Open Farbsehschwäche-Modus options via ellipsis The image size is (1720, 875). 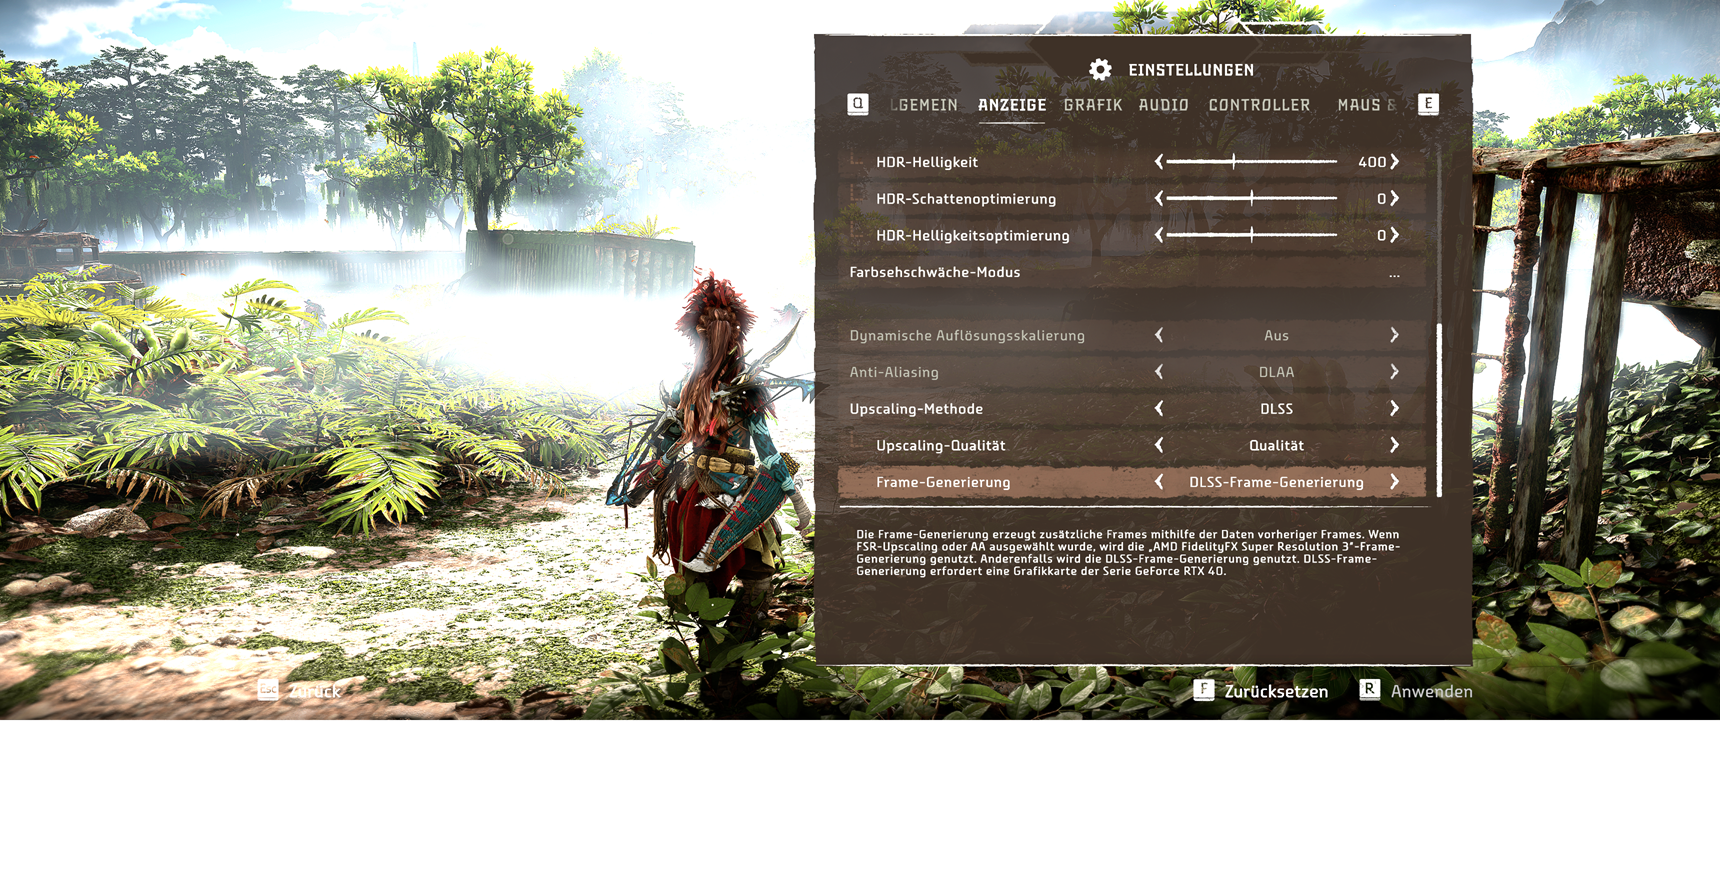(1394, 274)
